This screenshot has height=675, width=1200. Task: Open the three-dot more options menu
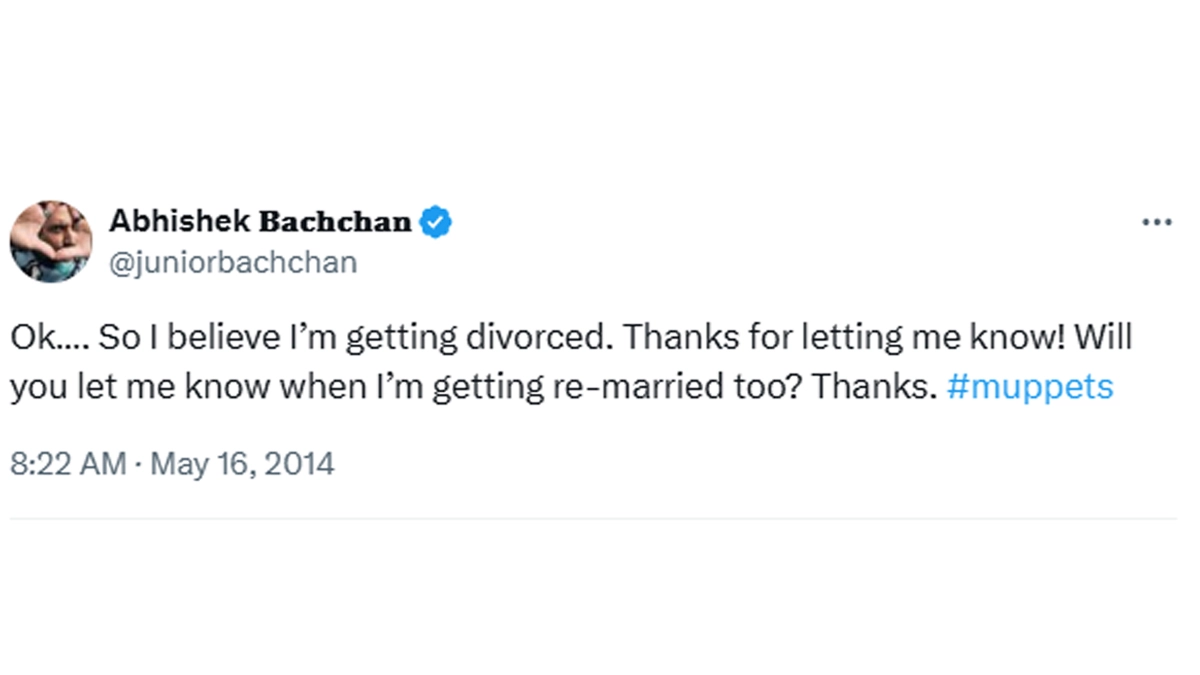(1156, 222)
